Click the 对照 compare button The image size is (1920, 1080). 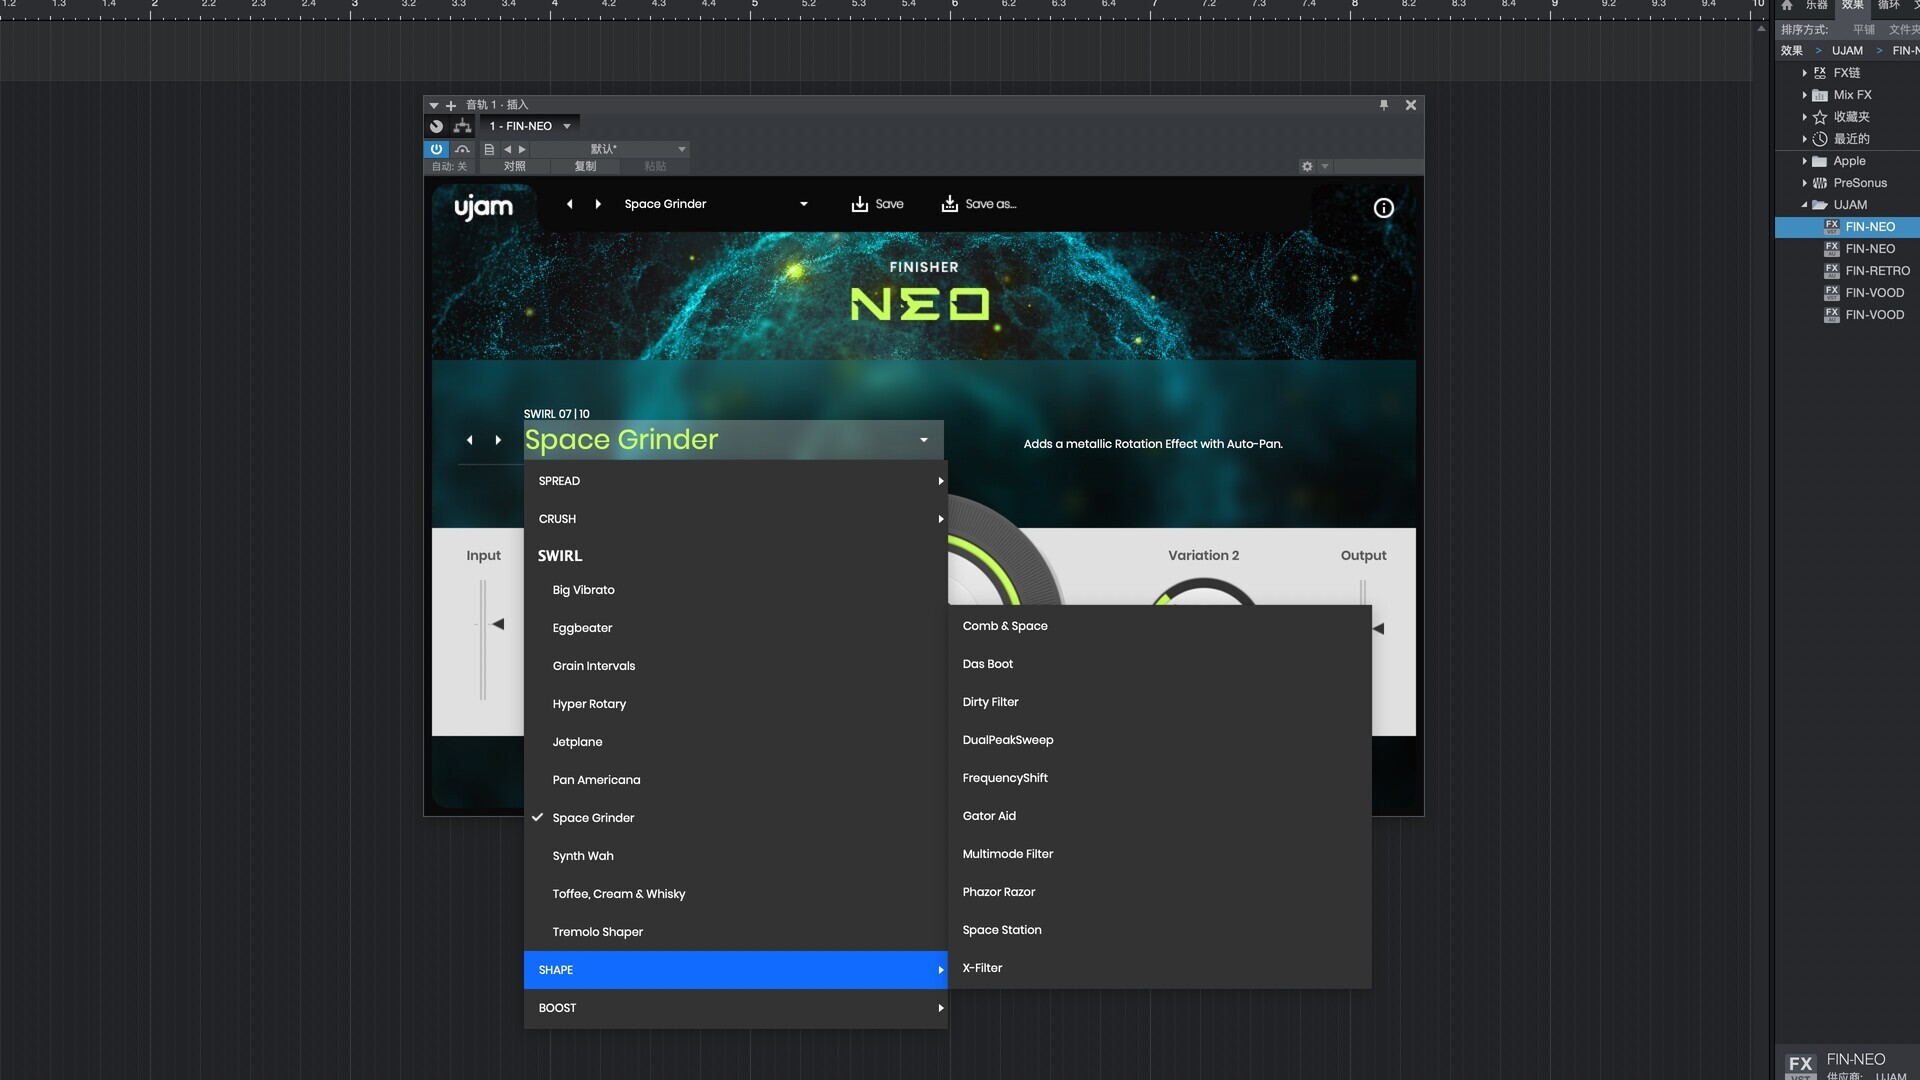[514, 167]
